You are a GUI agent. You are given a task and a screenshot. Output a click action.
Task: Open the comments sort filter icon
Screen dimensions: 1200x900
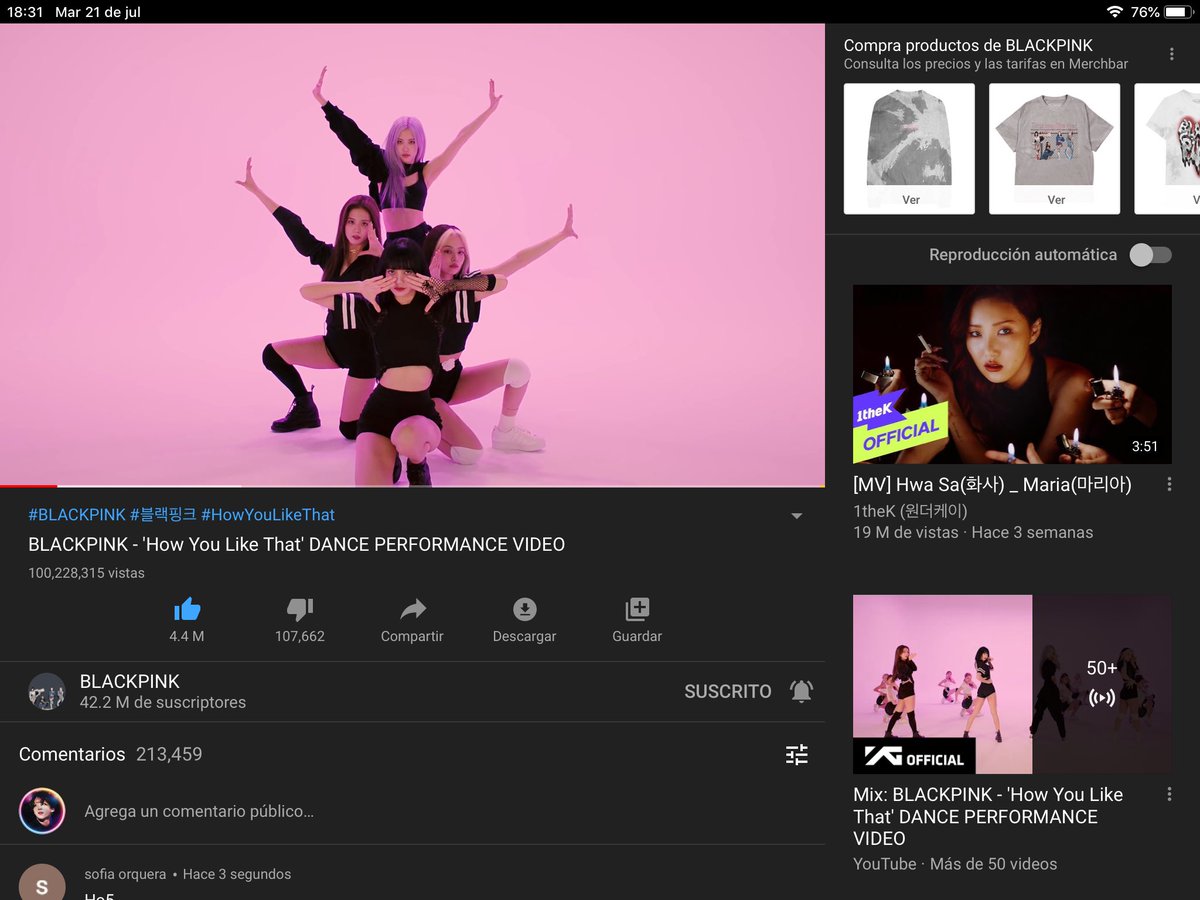click(797, 755)
